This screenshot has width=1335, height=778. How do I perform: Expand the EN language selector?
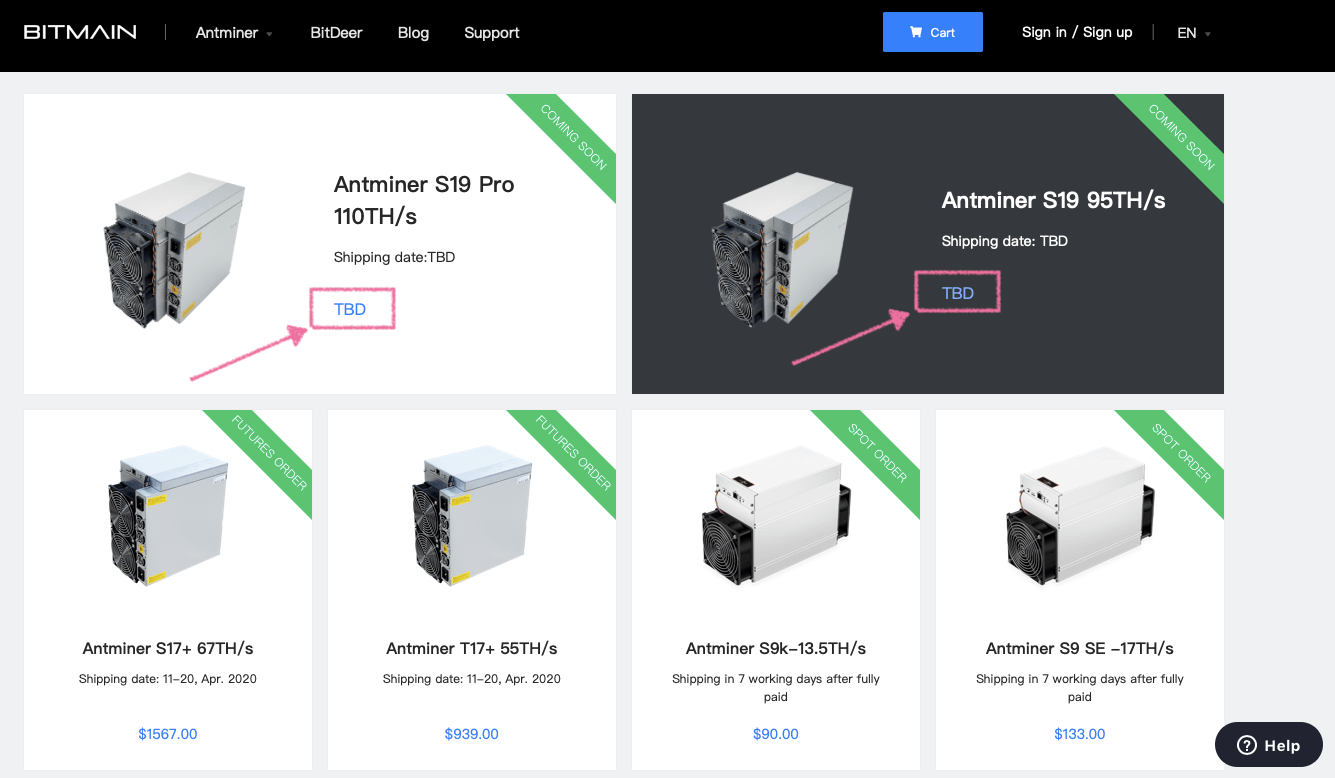coord(1194,32)
